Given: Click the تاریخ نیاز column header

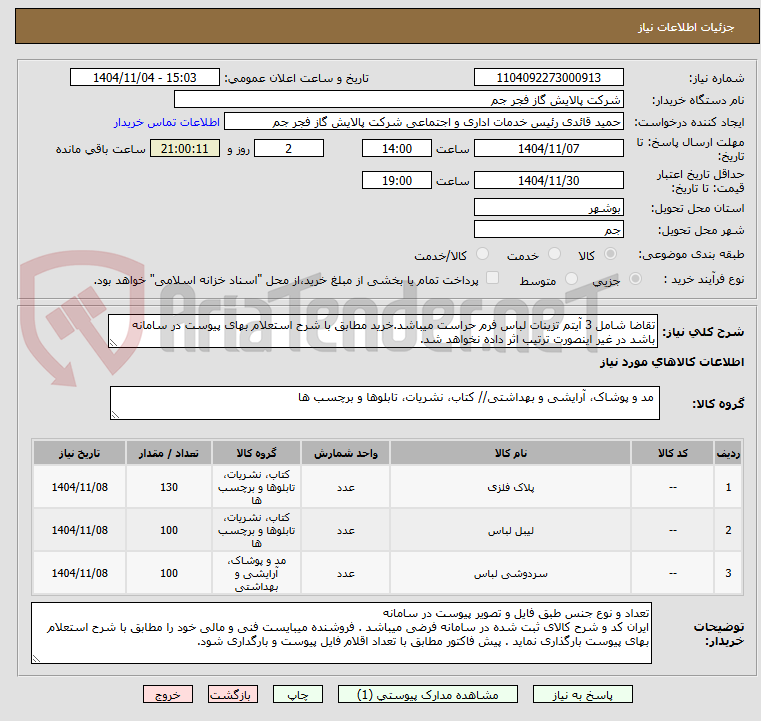Looking at the screenshot, I should click(80, 453).
